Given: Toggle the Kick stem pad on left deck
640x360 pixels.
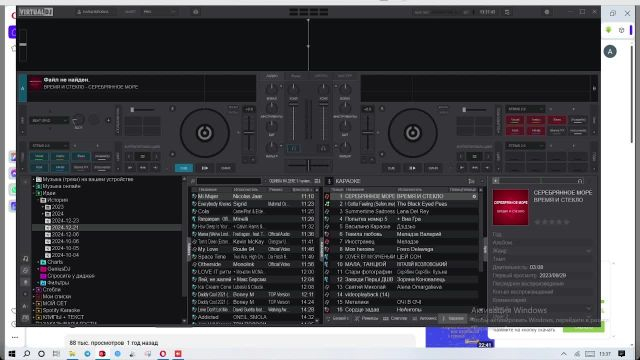Looking at the screenshot, I should (39, 167).
